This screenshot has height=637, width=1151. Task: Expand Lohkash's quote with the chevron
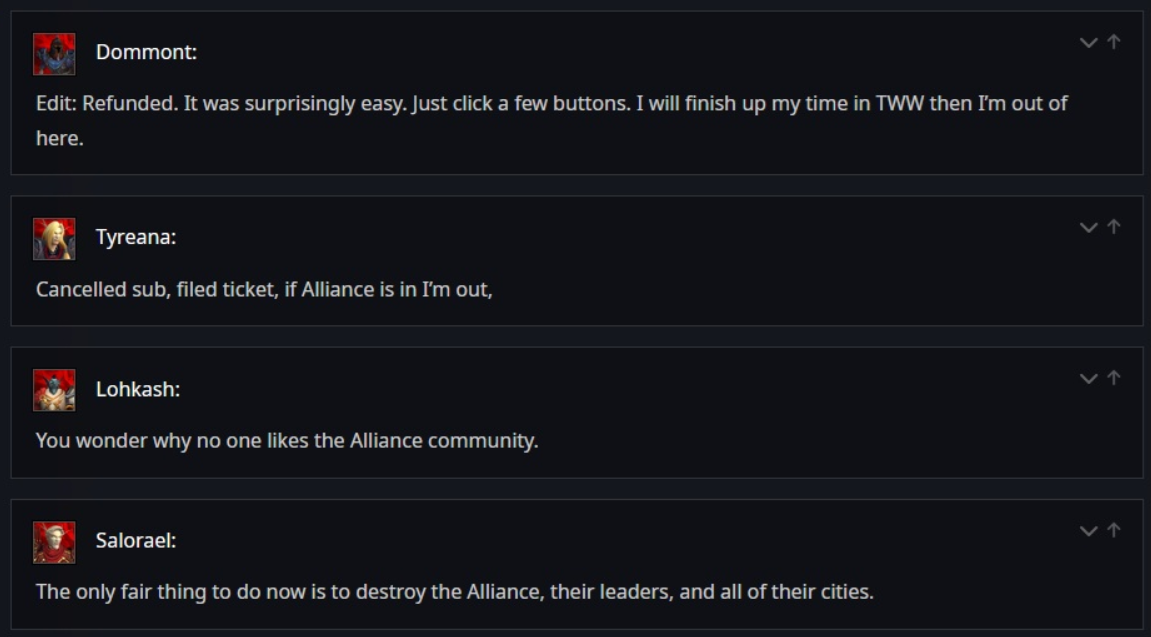click(1089, 378)
